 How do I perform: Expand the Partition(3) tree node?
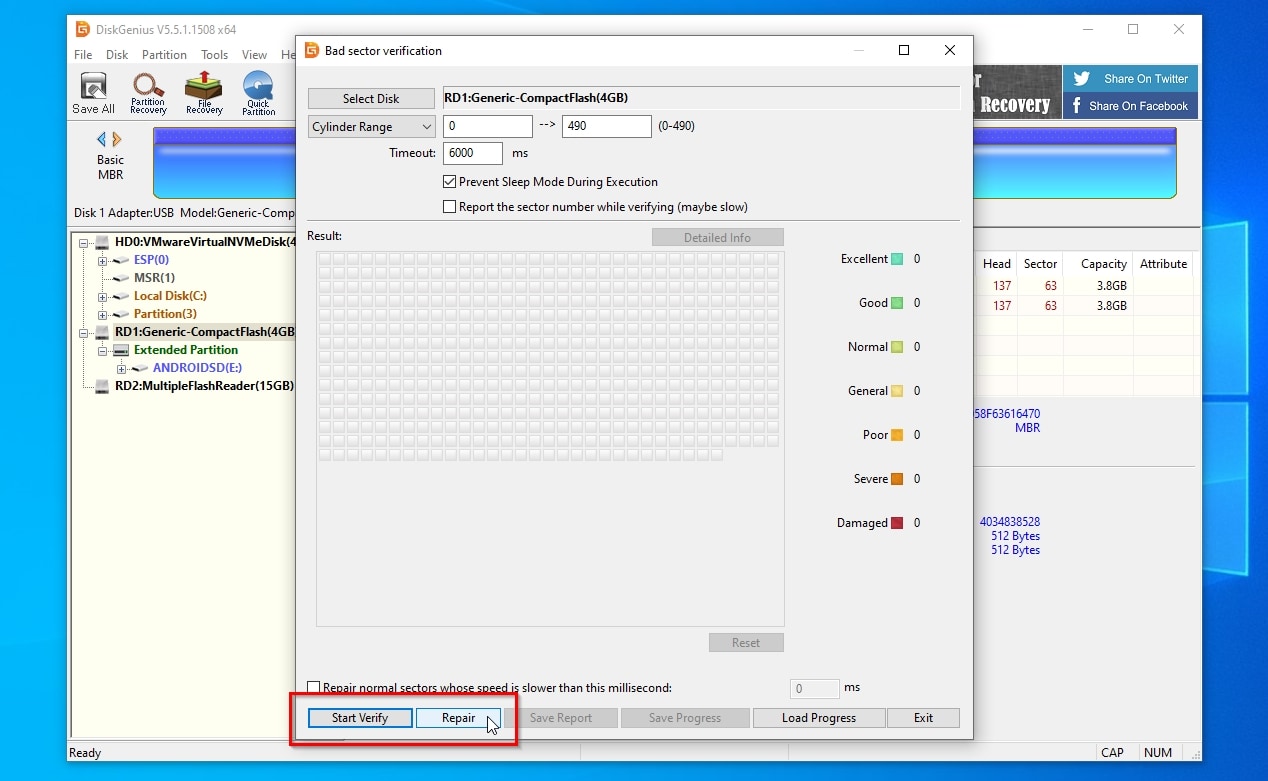102,315
